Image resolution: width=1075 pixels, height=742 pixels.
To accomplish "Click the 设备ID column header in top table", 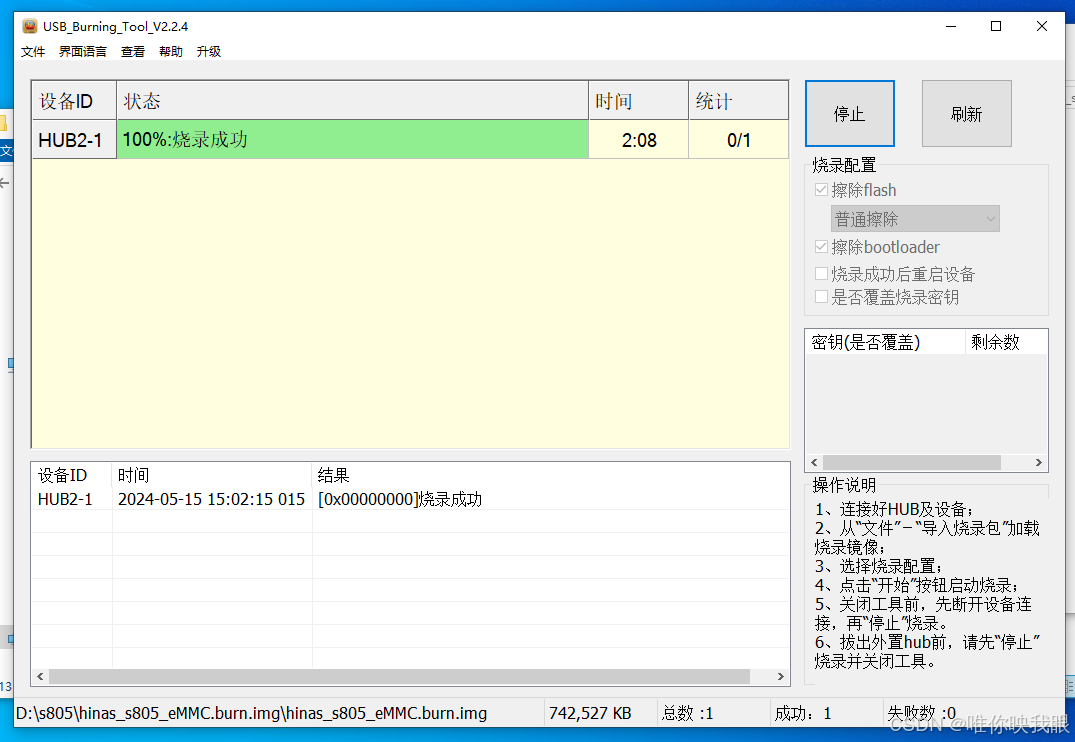I will tap(74, 101).
